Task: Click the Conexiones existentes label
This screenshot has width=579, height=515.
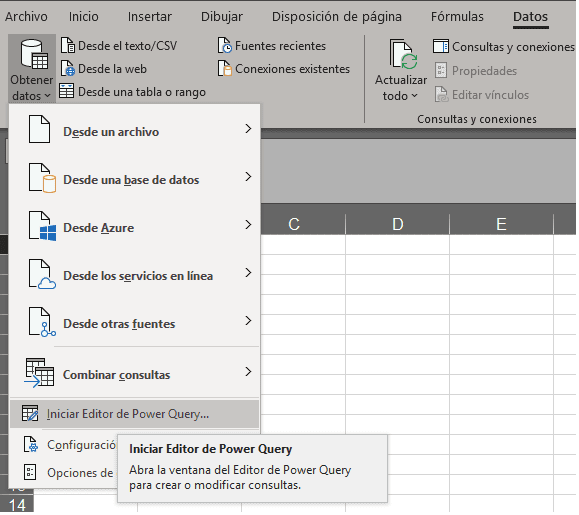Action: [292, 69]
